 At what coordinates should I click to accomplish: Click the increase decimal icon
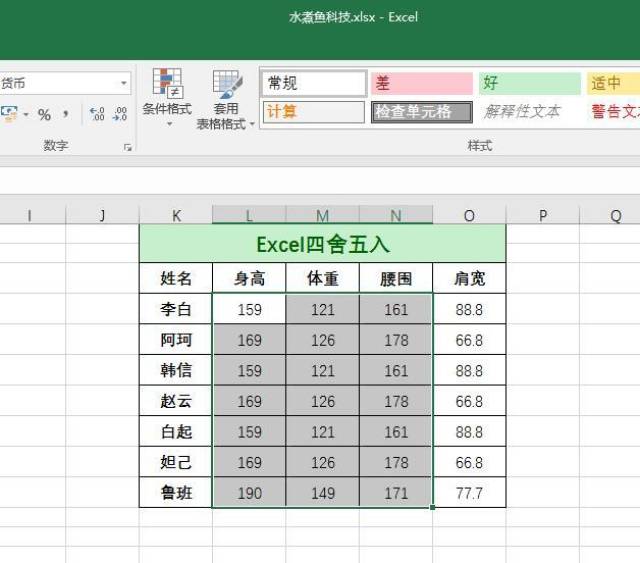click(x=97, y=115)
